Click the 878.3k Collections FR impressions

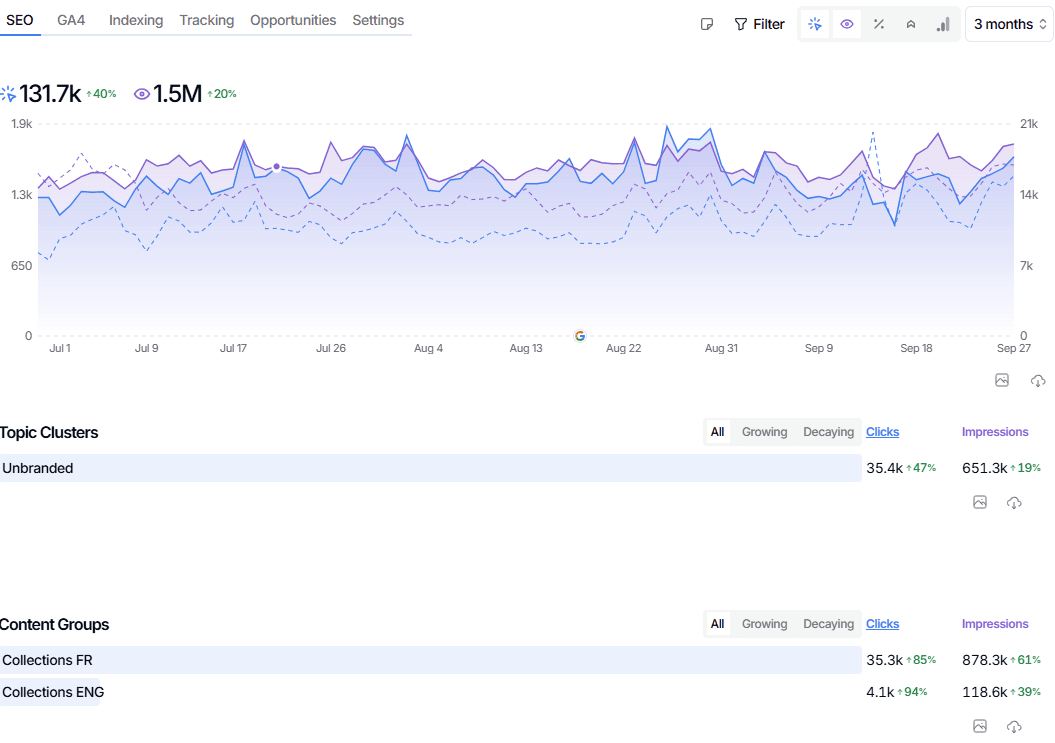[984, 660]
